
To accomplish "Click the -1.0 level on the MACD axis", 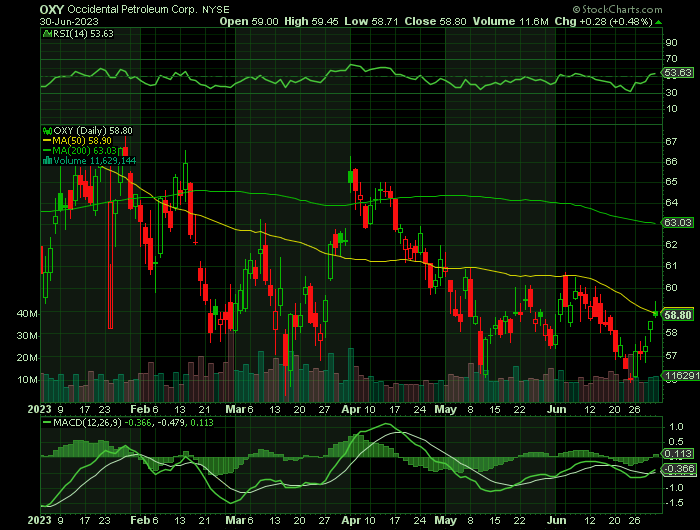I will coord(674,488).
